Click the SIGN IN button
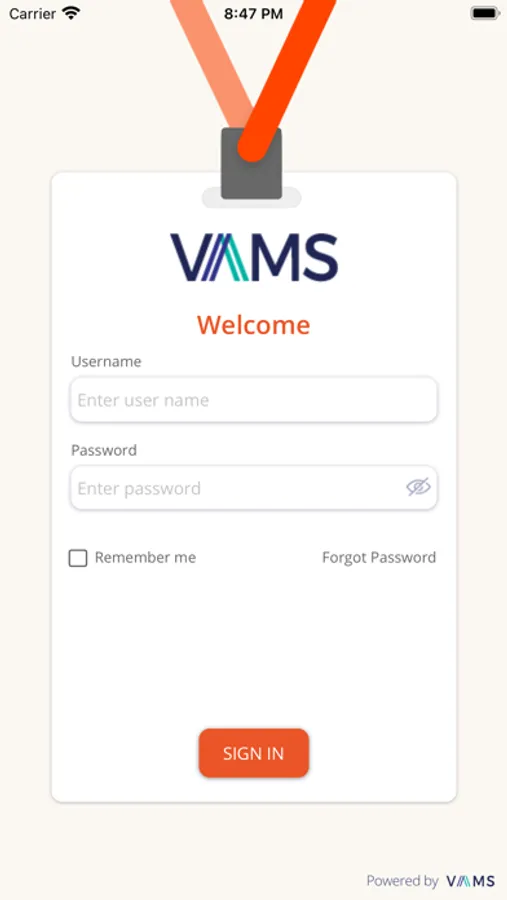The image size is (507, 900). [254, 753]
